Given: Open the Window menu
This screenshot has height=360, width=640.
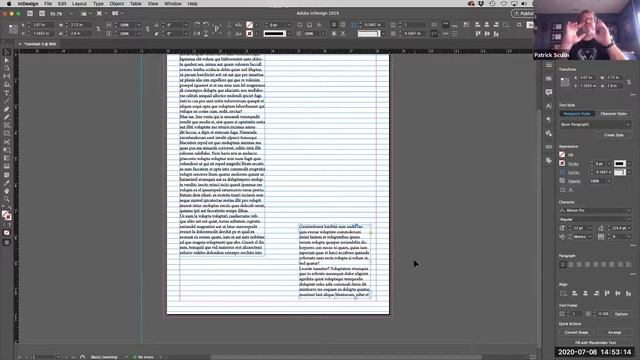Looking at the screenshot, I should [x=173, y=4].
